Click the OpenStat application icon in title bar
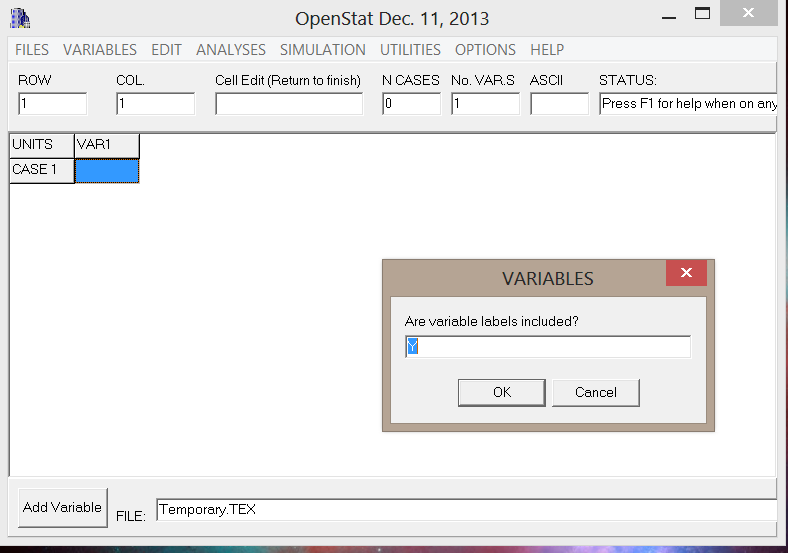Image resolution: width=788 pixels, height=553 pixels. point(20,18)
